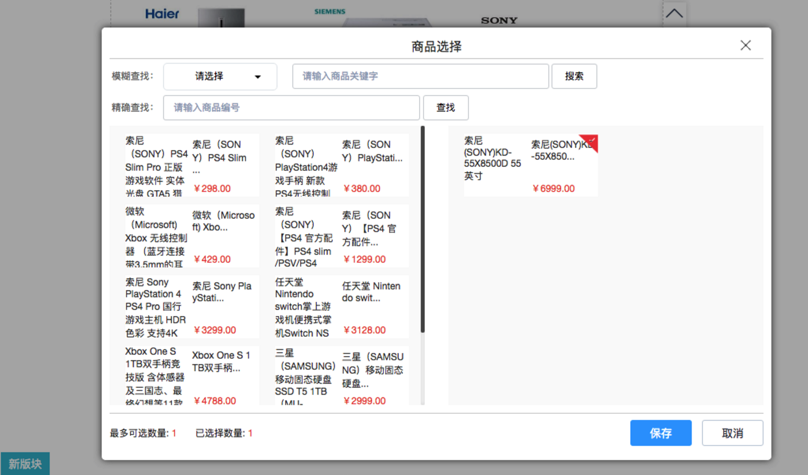This screenshot has width=808, height=475.
Task: Click the 新版块 button at bottom left
Action: (x=24, y=464)
